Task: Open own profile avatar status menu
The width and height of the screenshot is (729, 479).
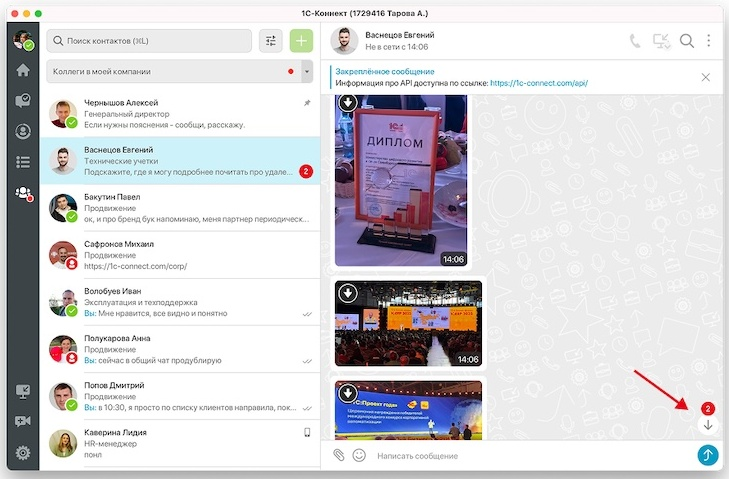Action: point(22,40)
